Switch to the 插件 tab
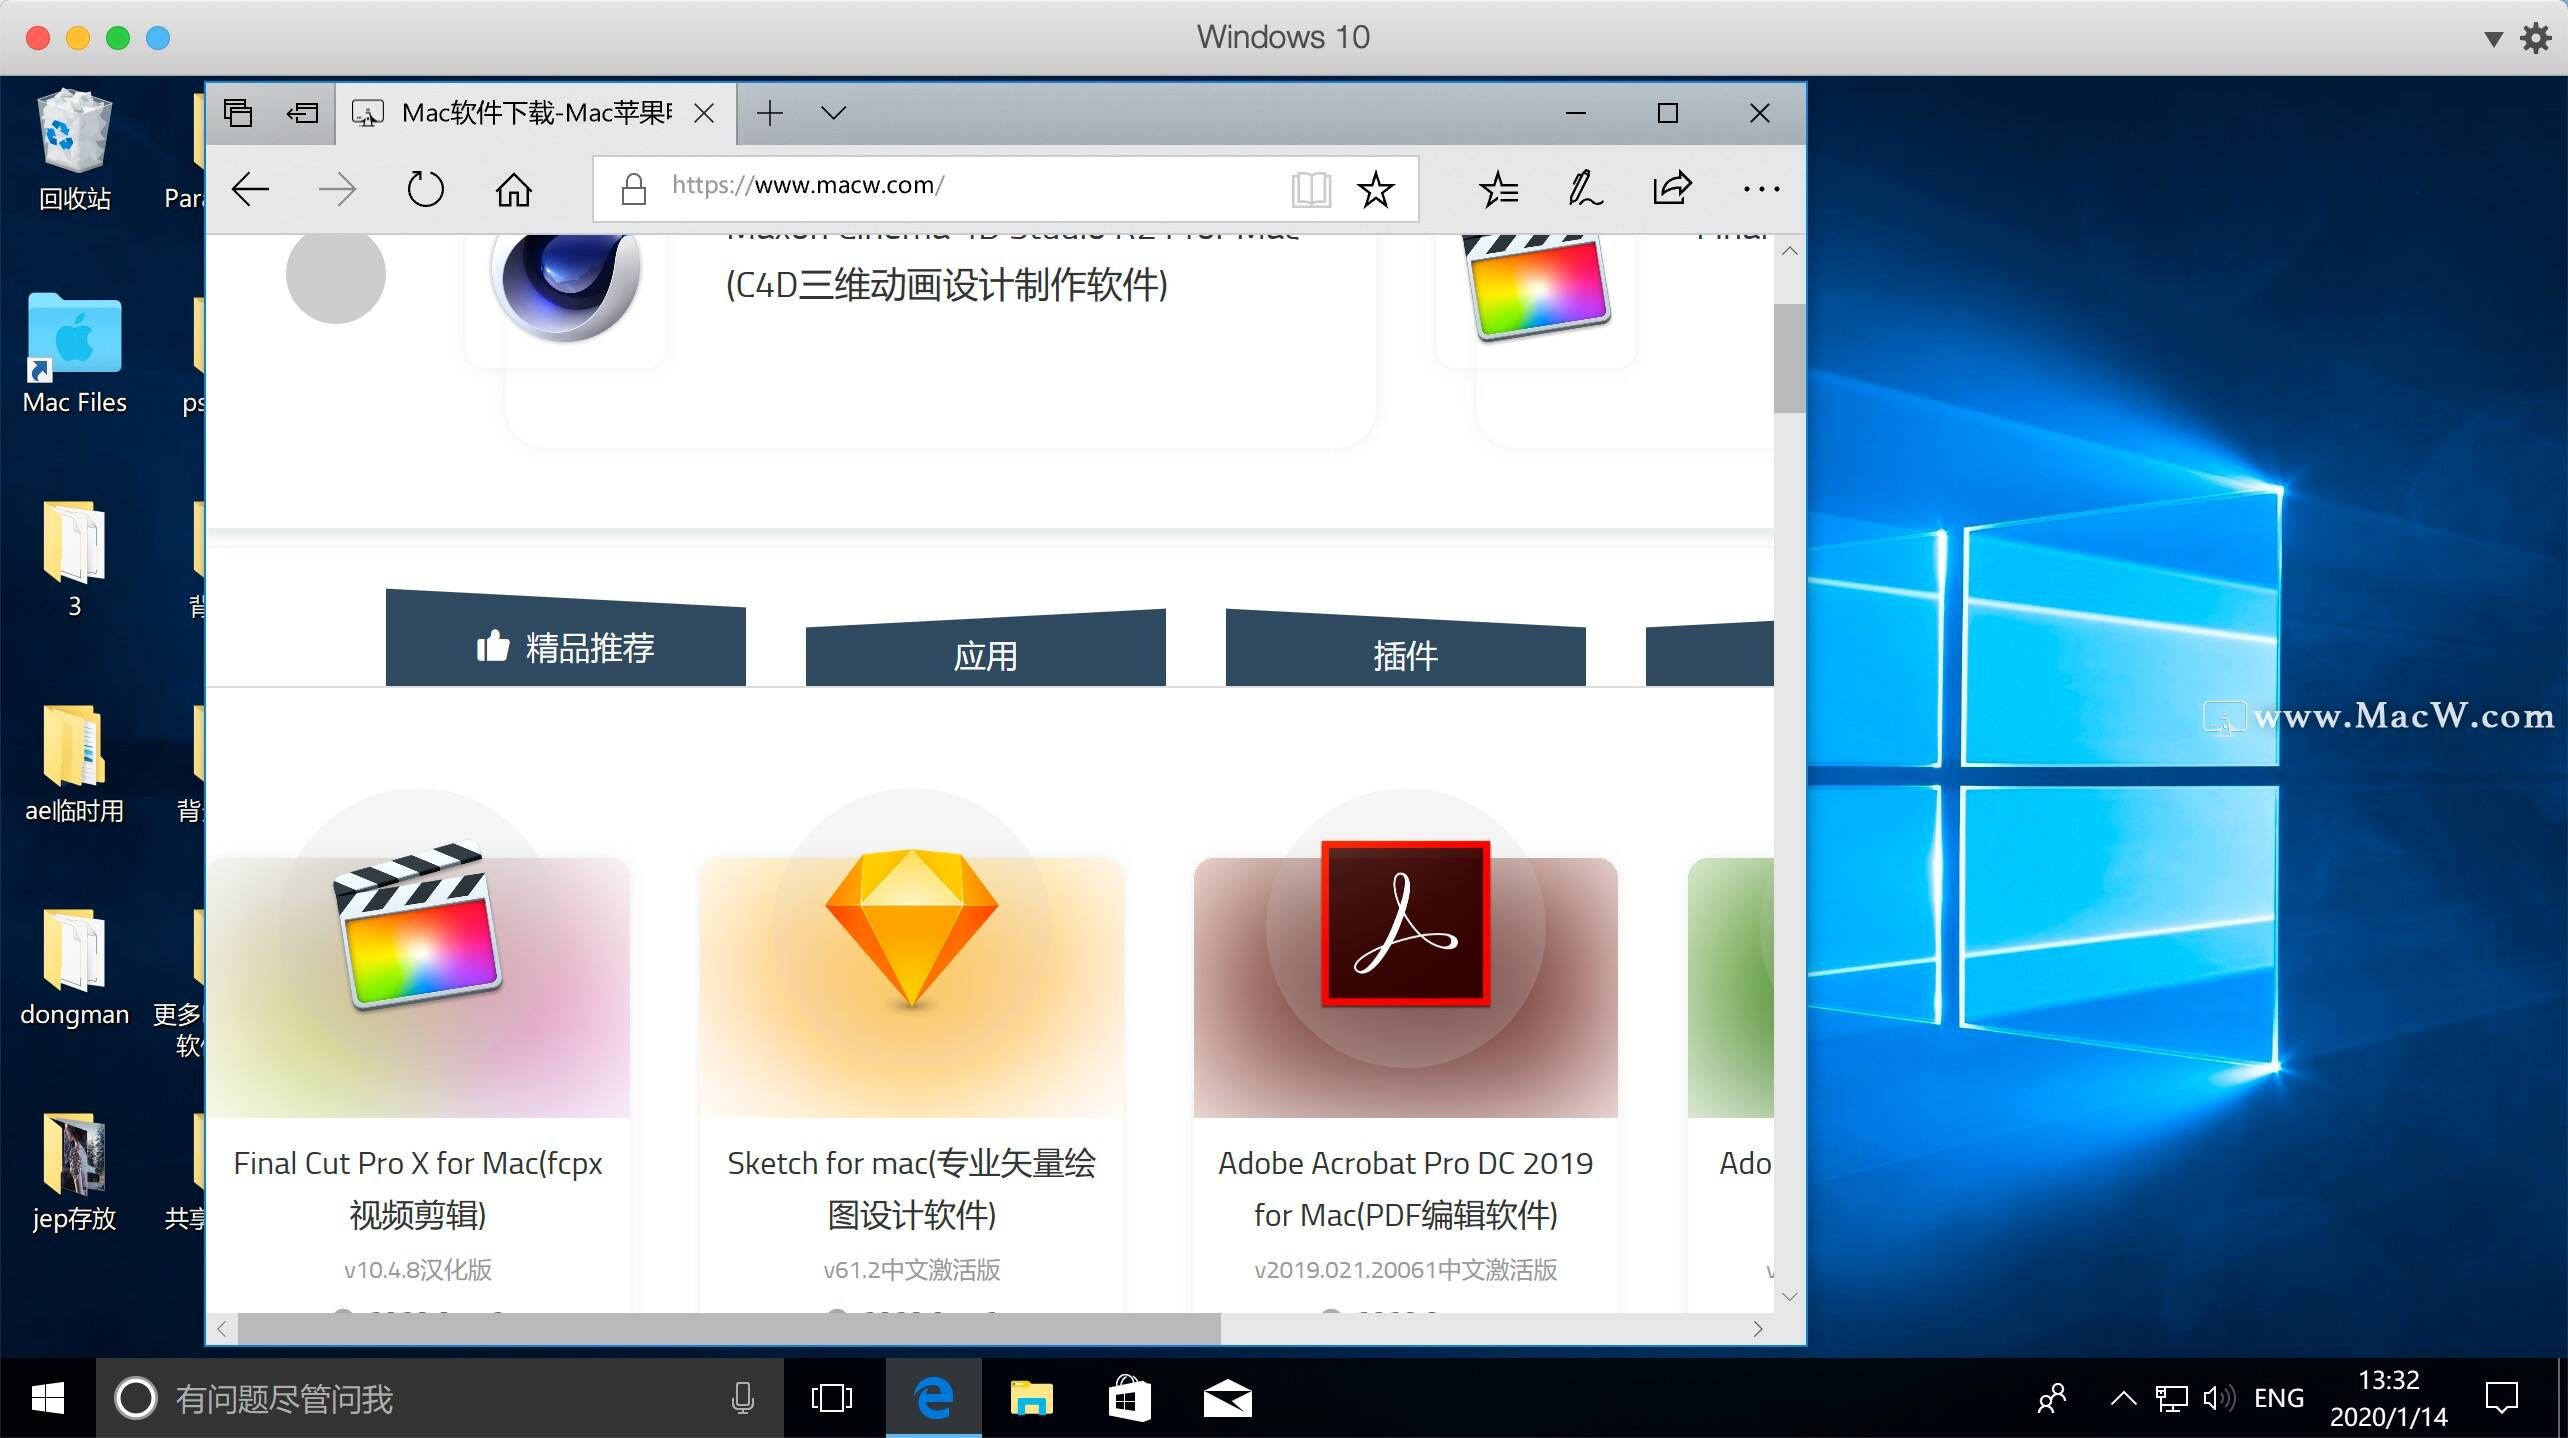Image resolution: width=2568 pixels, height=1438 pixels. point(1405,656)
